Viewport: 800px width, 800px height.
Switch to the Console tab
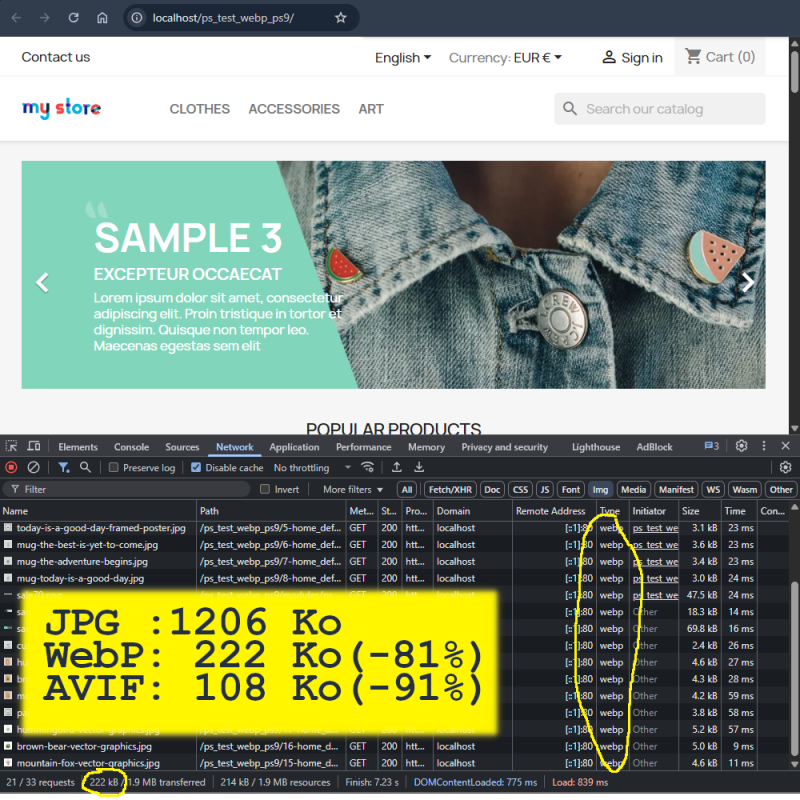(x=131, y=447)
